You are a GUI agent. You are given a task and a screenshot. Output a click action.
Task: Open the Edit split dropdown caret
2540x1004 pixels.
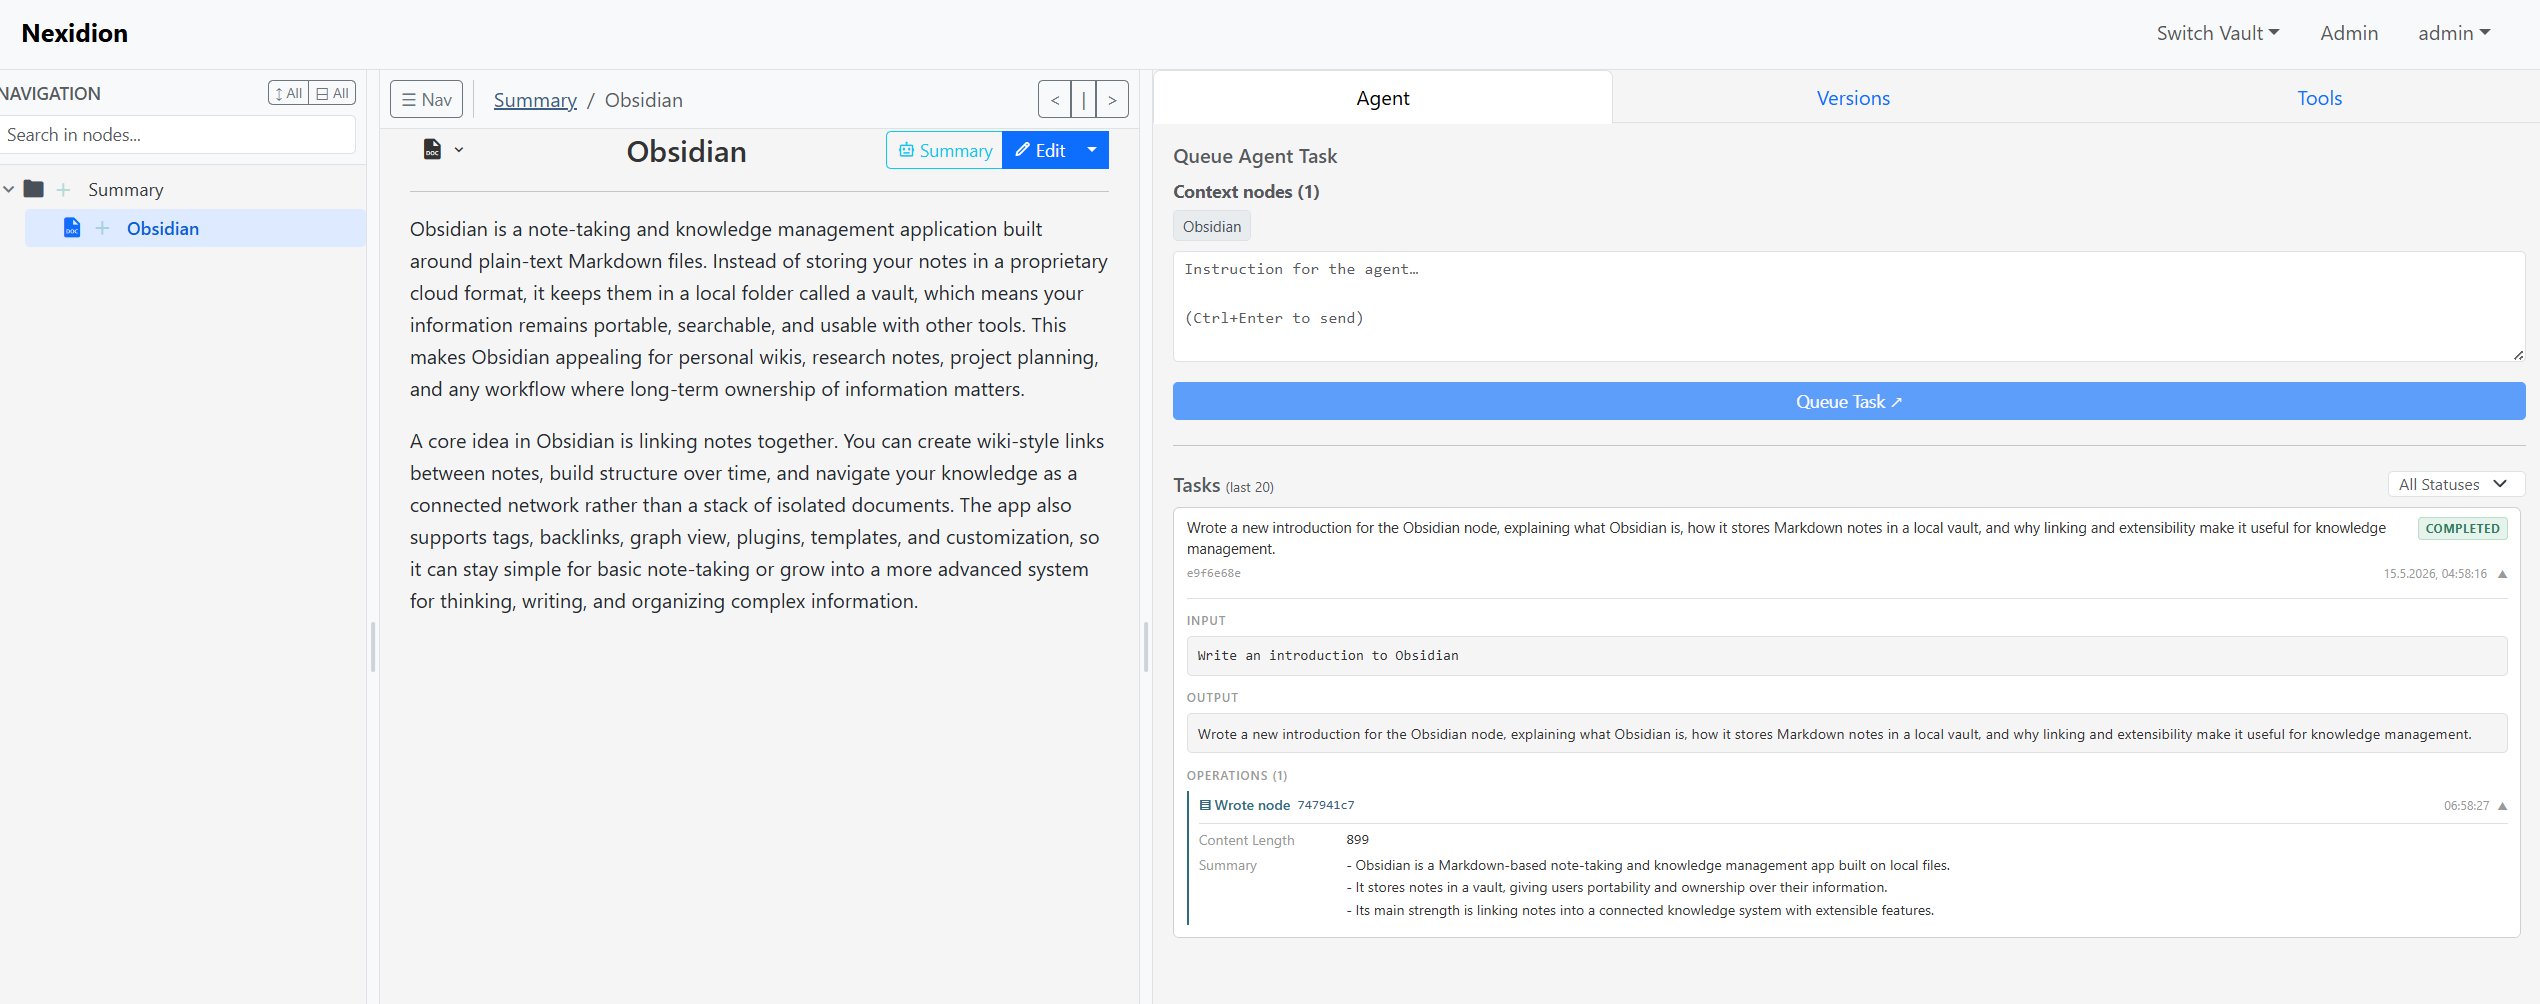[x=1092, y=150]
